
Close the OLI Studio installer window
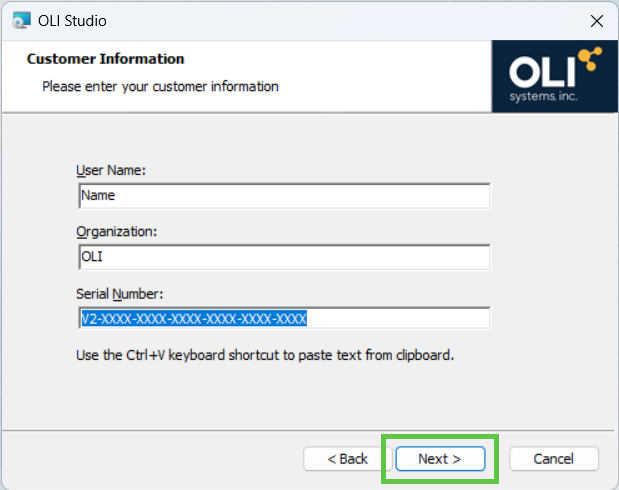tap(597, 21)
